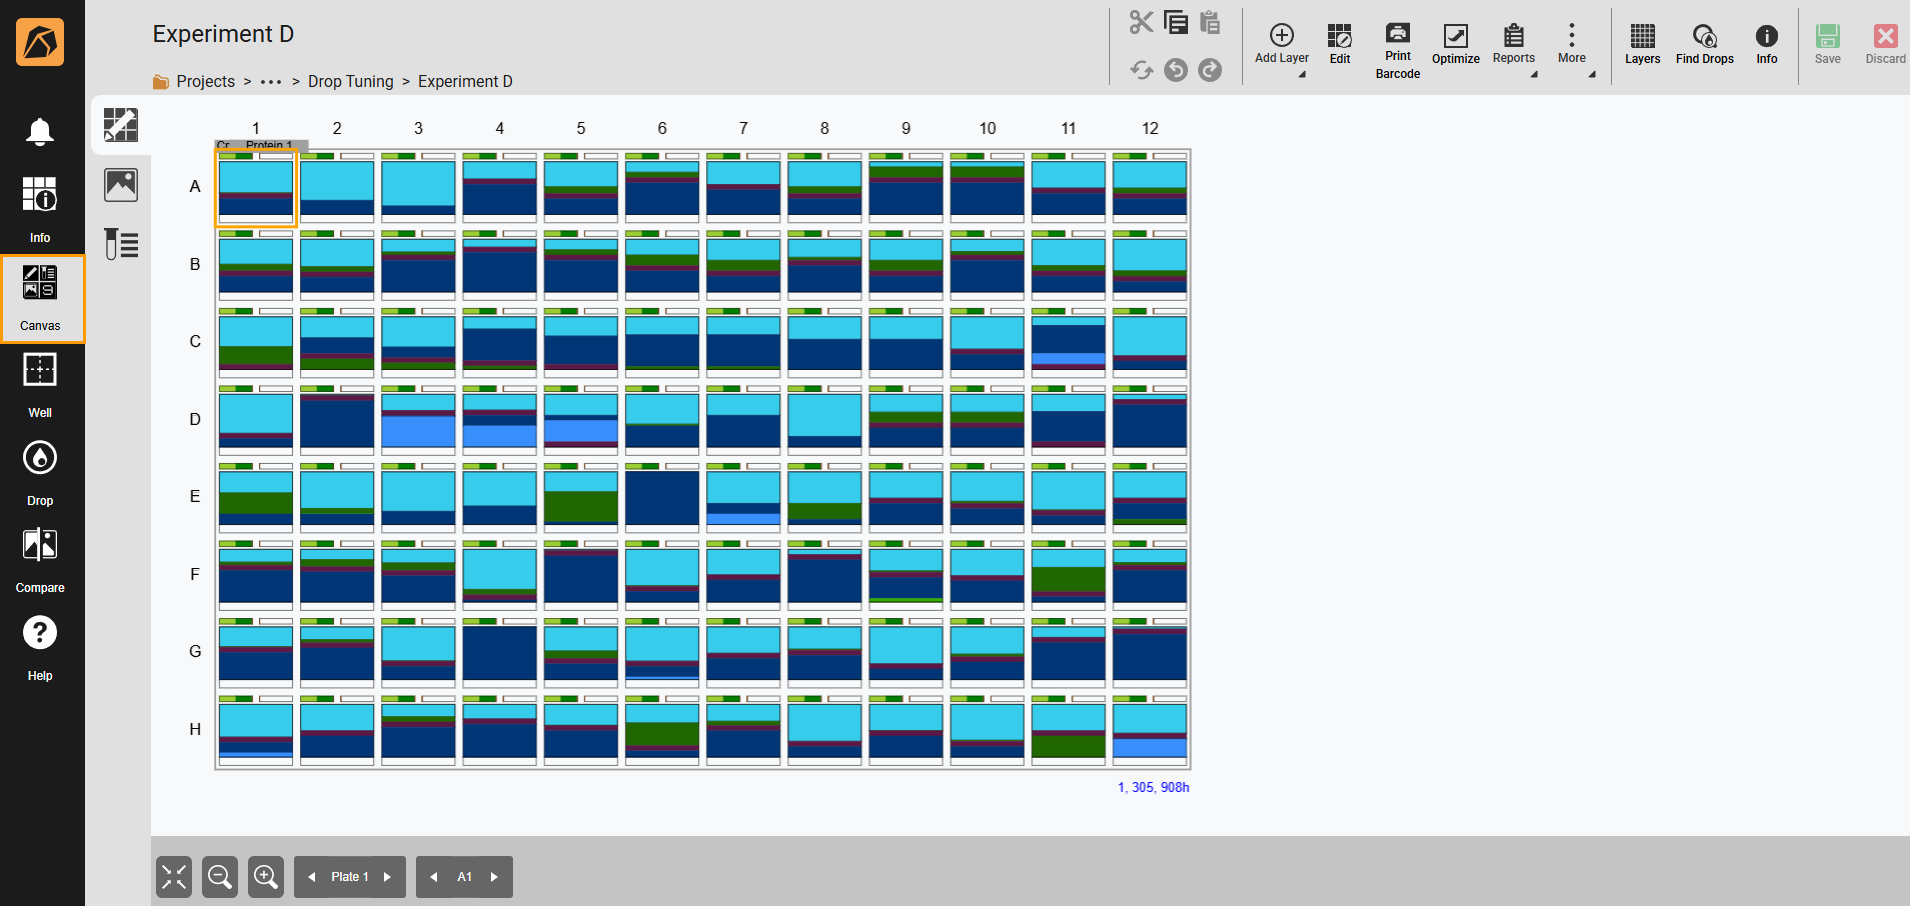Zoom in using the magnifier plus icon
This screenshot has height=906, width=1910.
pos(265,876)
